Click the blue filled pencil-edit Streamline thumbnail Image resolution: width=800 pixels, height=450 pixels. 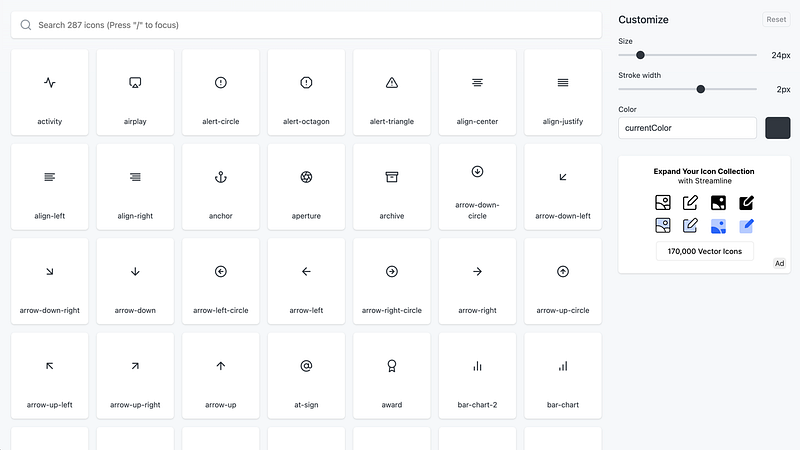(746, 226)
